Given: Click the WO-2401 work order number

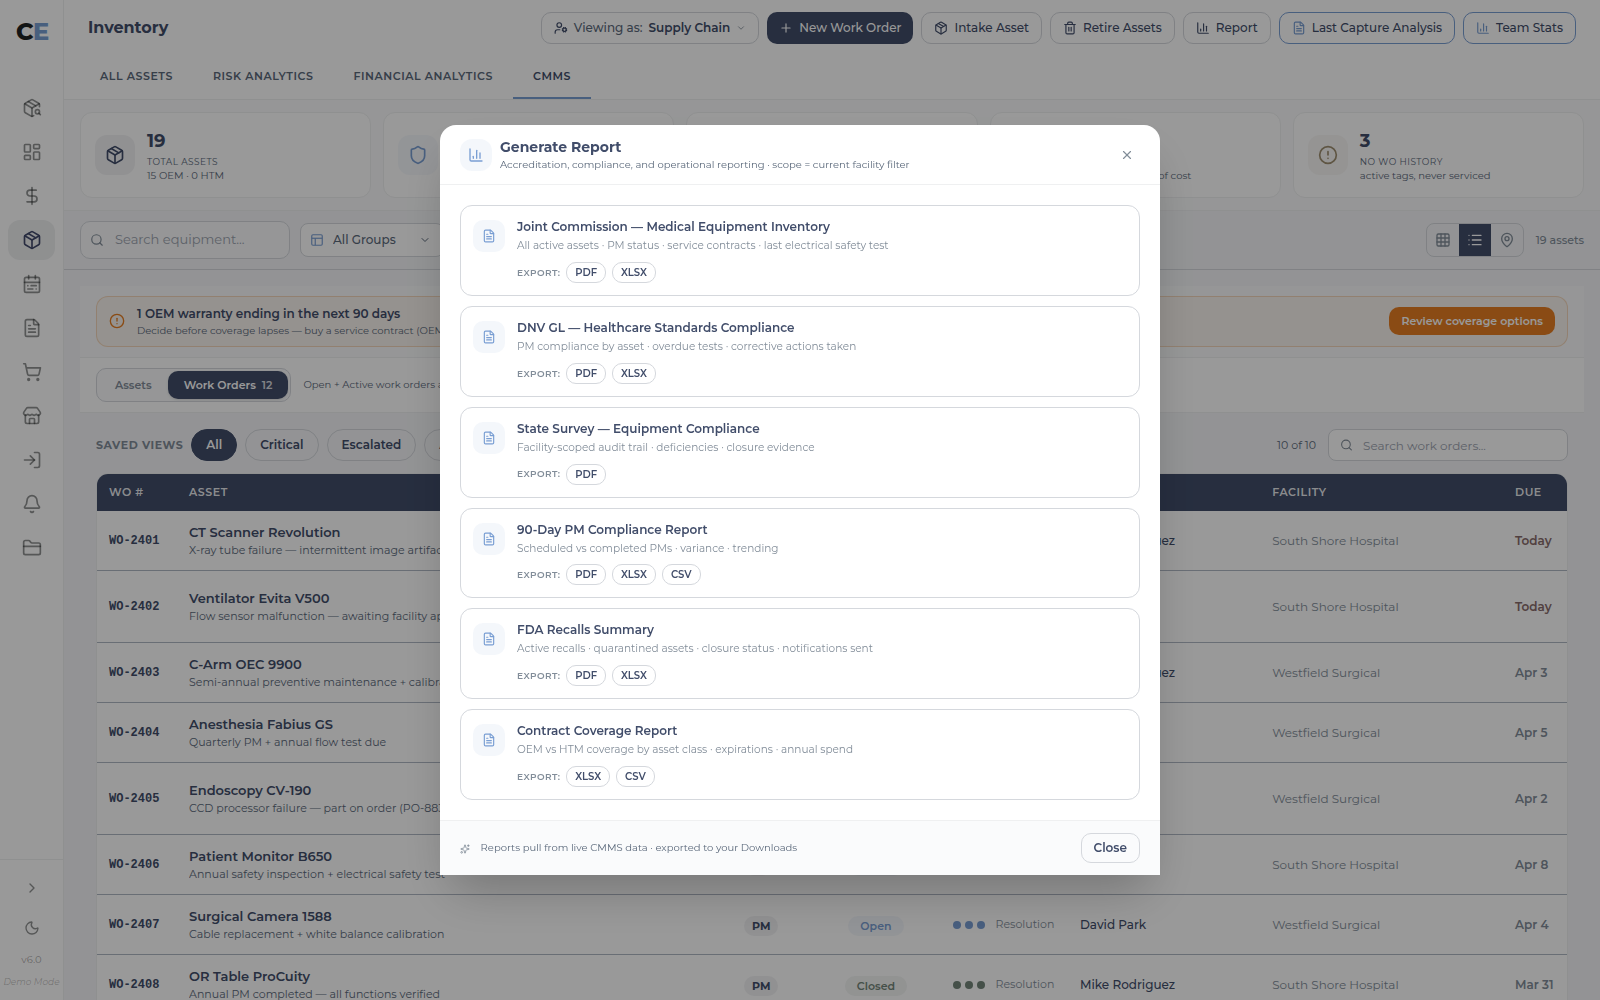Looking at the screenshot, I should coord(134,540).
